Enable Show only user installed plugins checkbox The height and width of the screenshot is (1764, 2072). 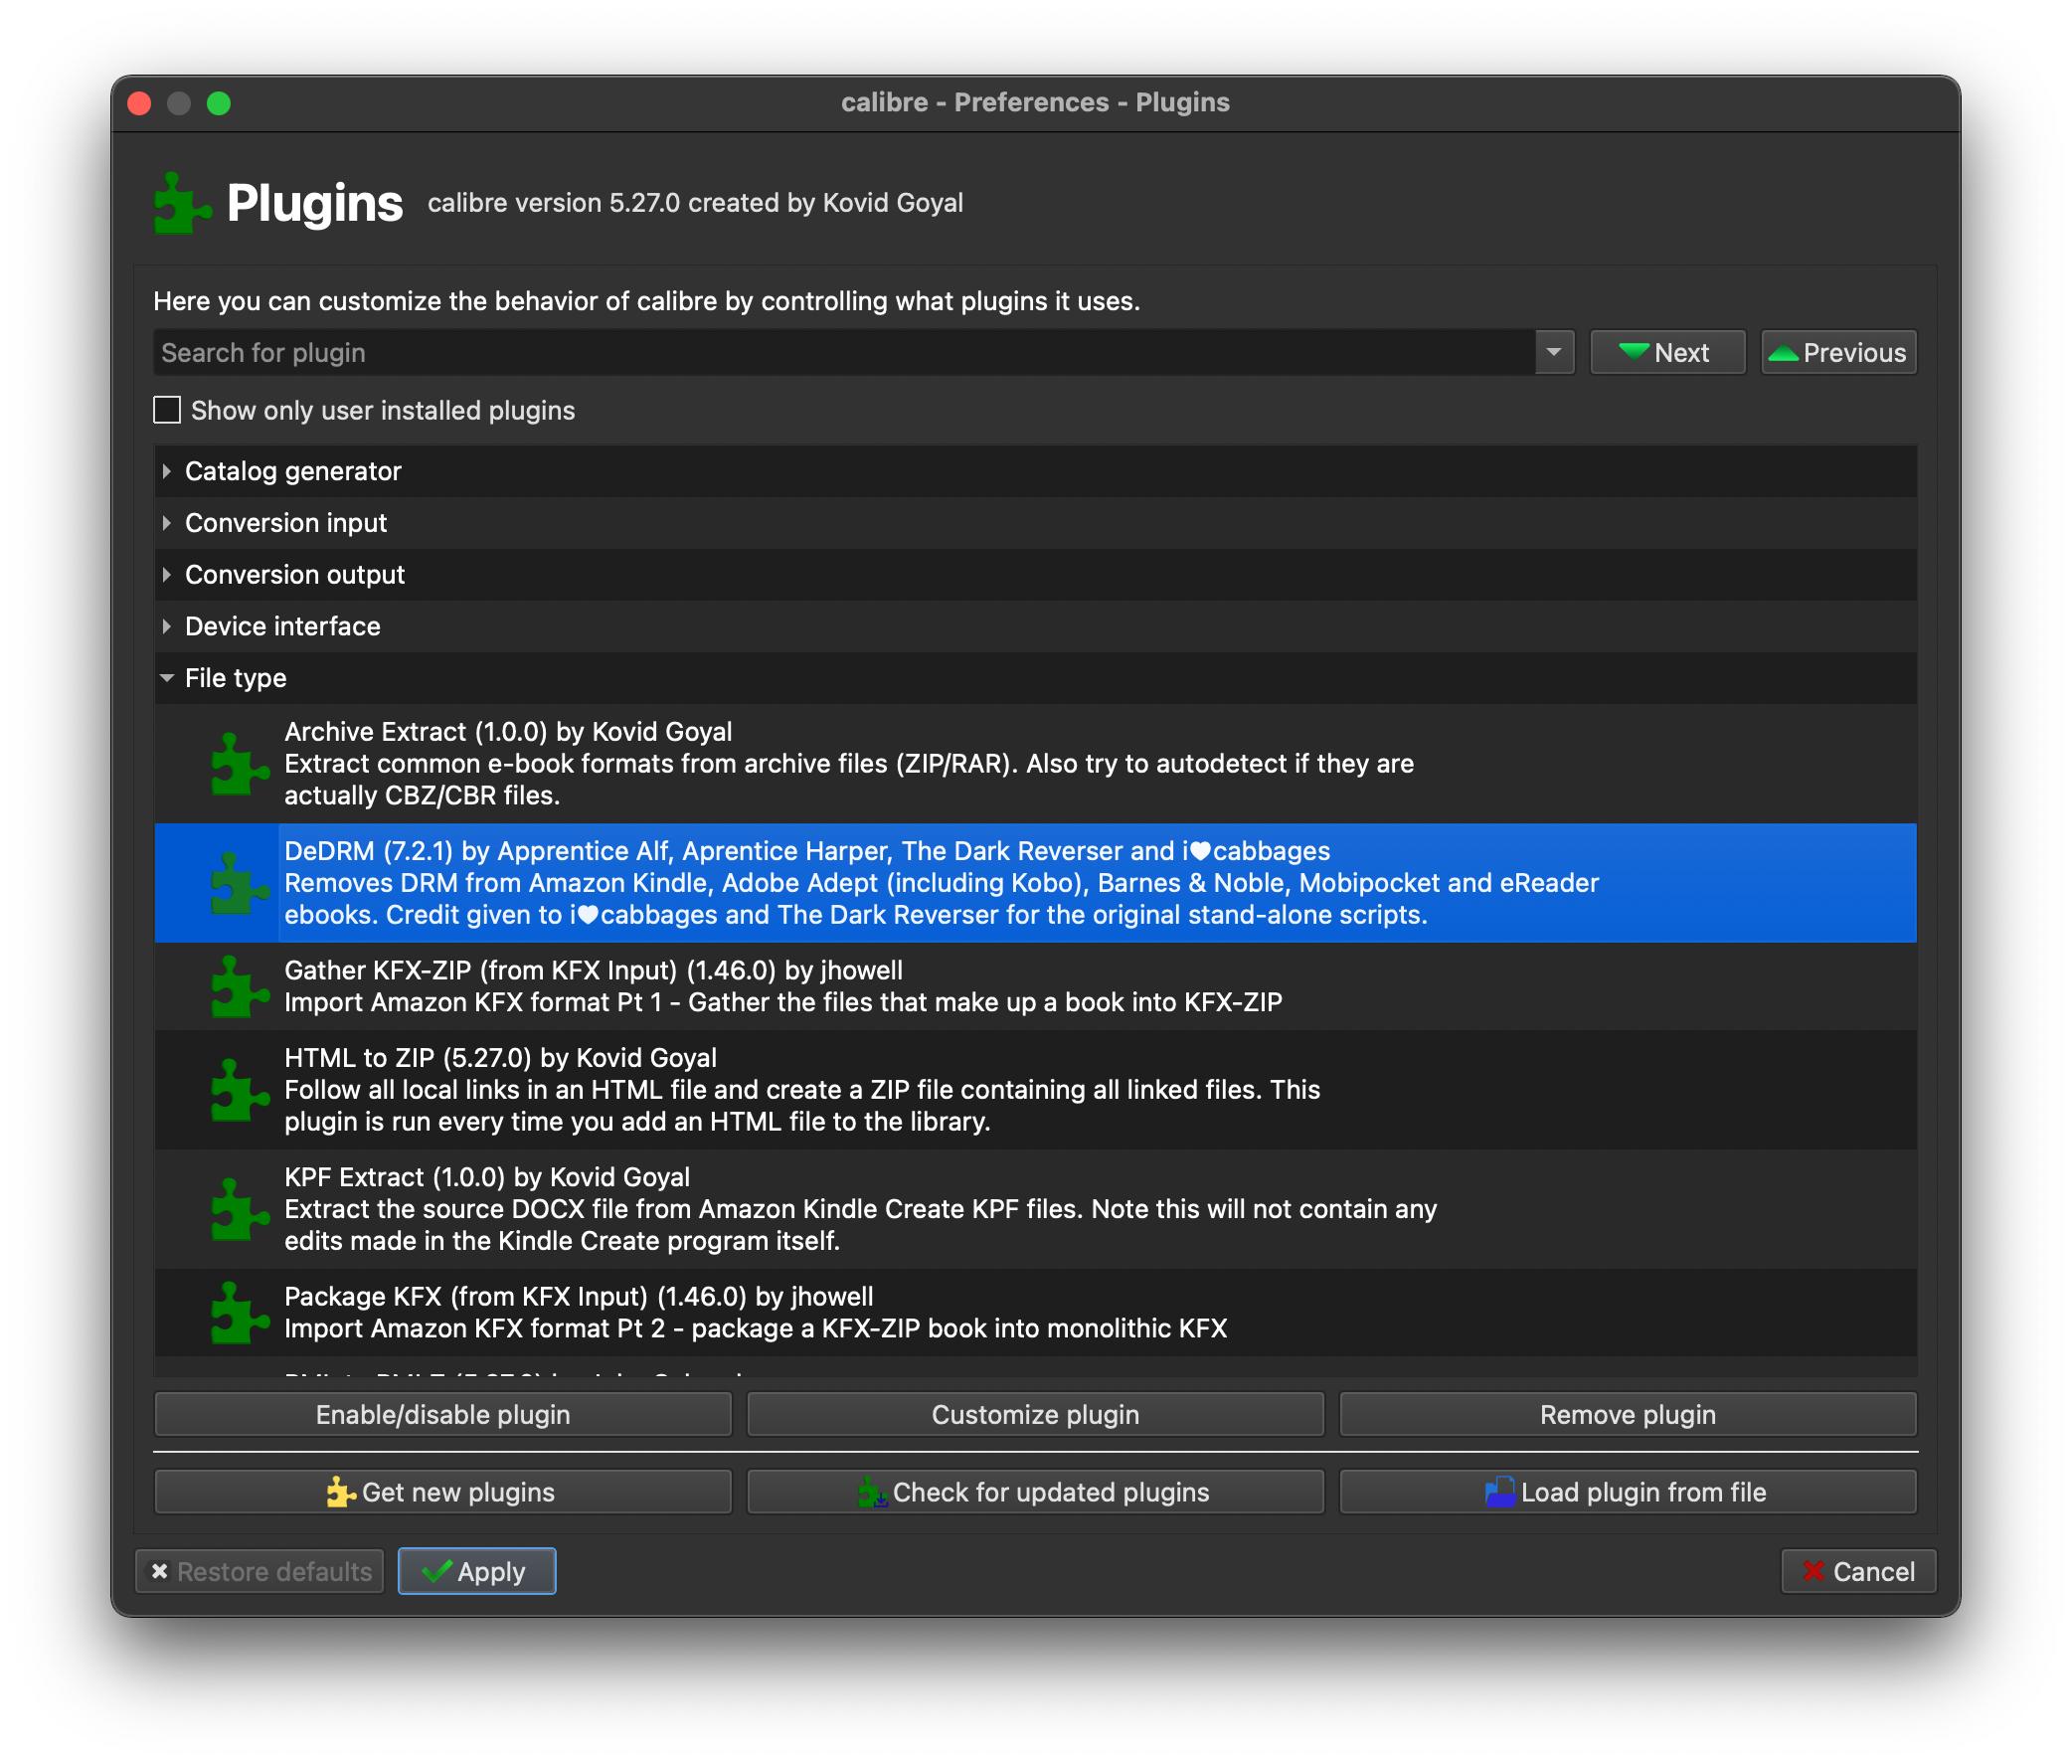click(167, 410)
